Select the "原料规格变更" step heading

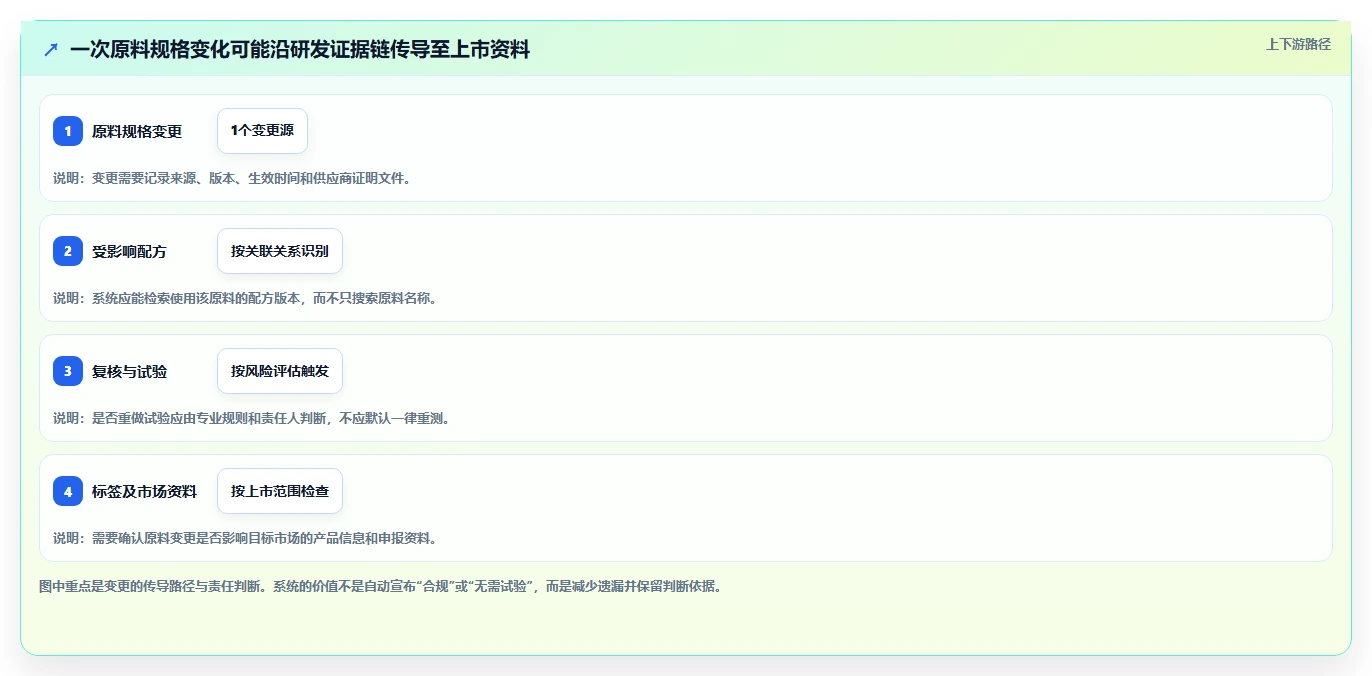pyautogui.click(x=137, y=131)
